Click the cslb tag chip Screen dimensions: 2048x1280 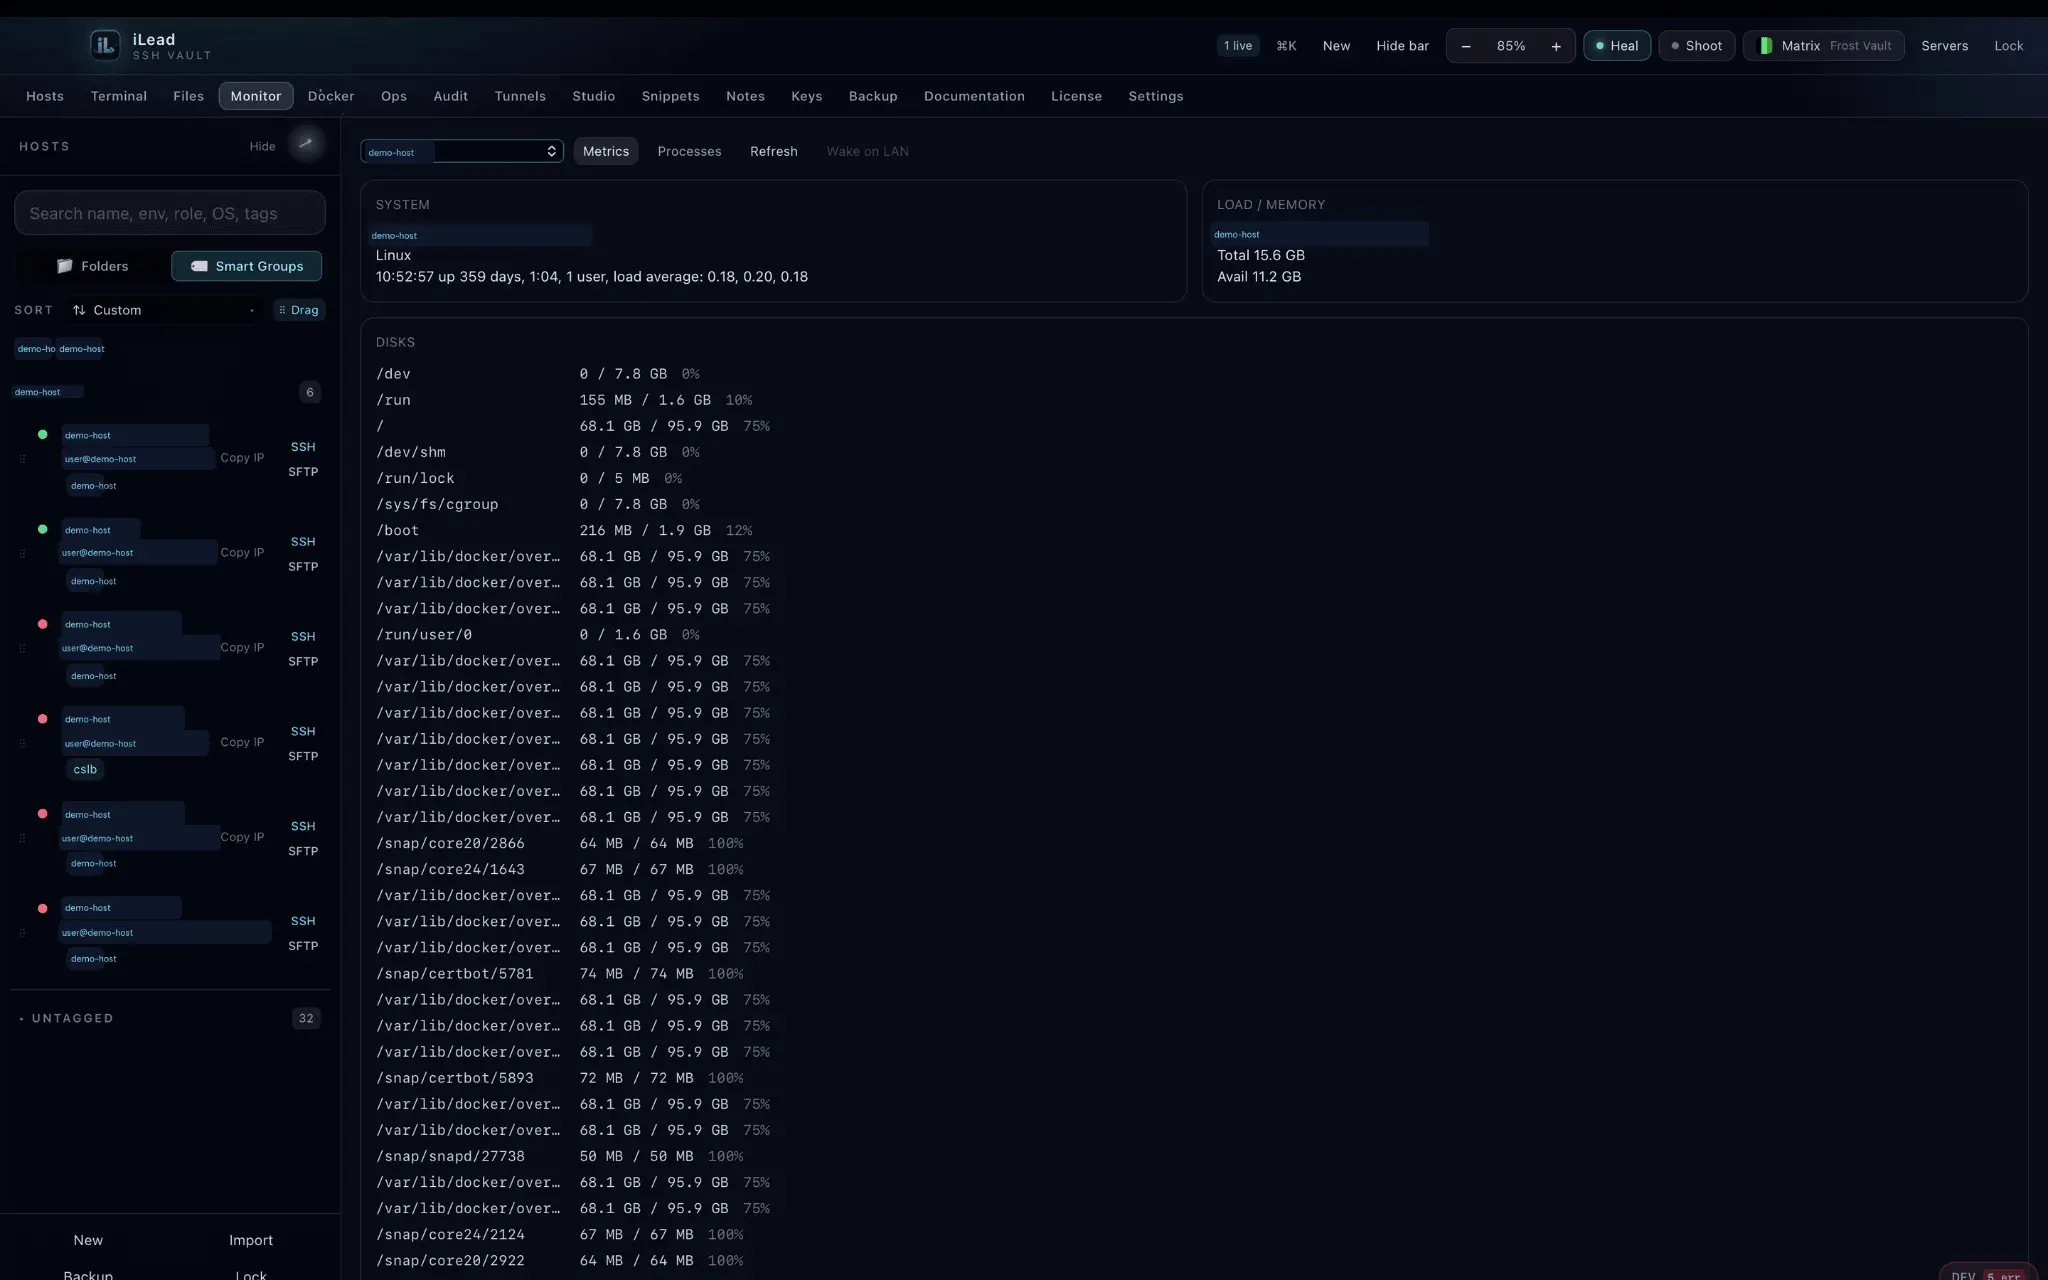point(85,769)
